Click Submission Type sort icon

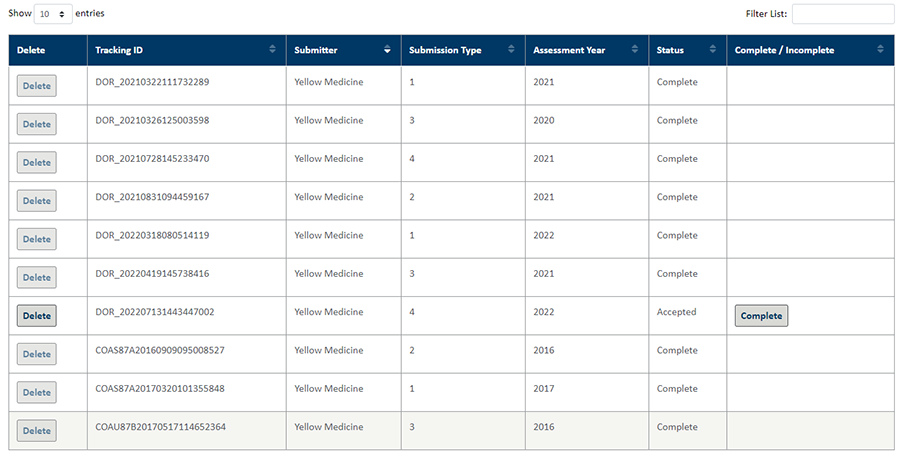pyautogui.click(x=512, y=50)
